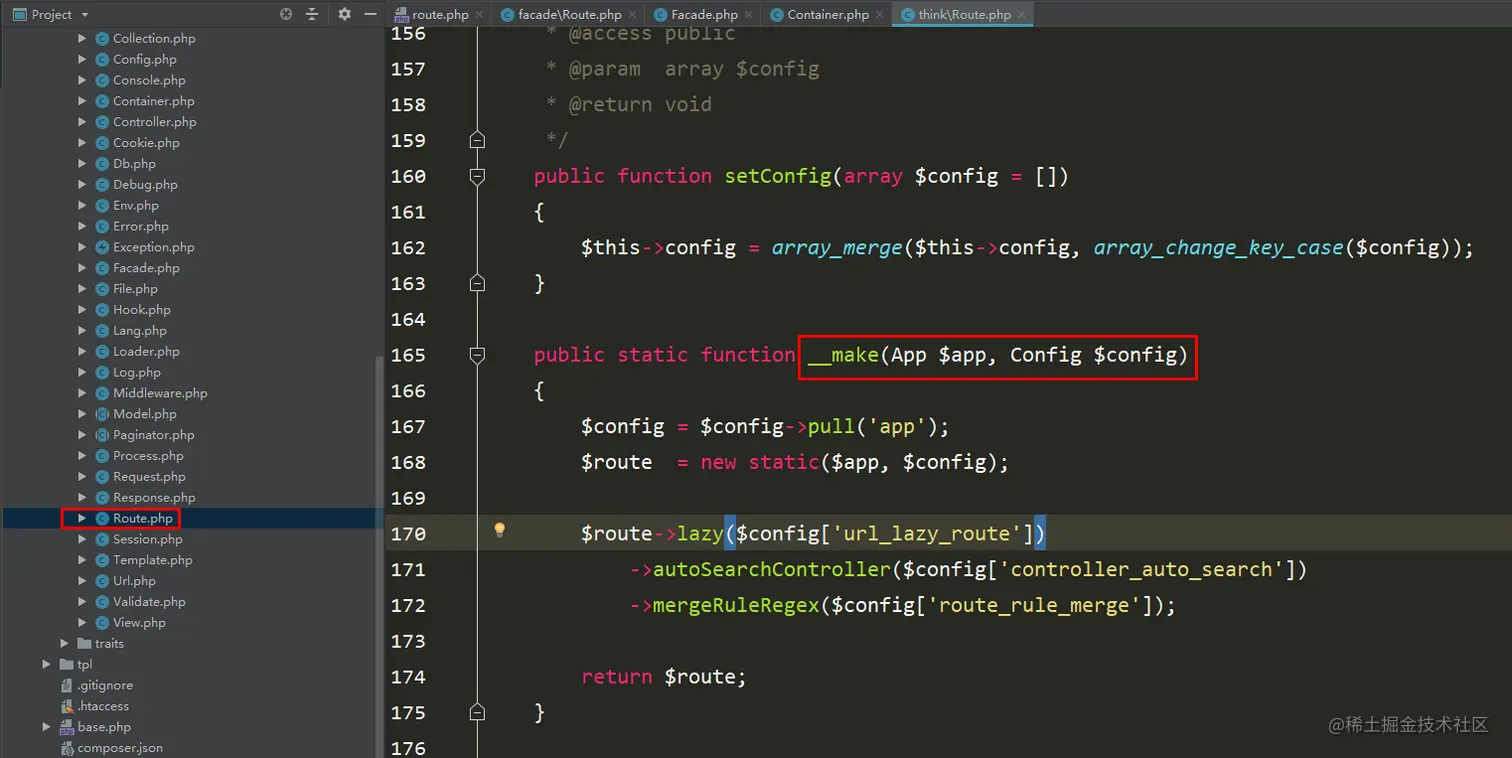This screenshot has height=758, width=1512.
Task: Click the Session.php class icon
Action: 102,539
